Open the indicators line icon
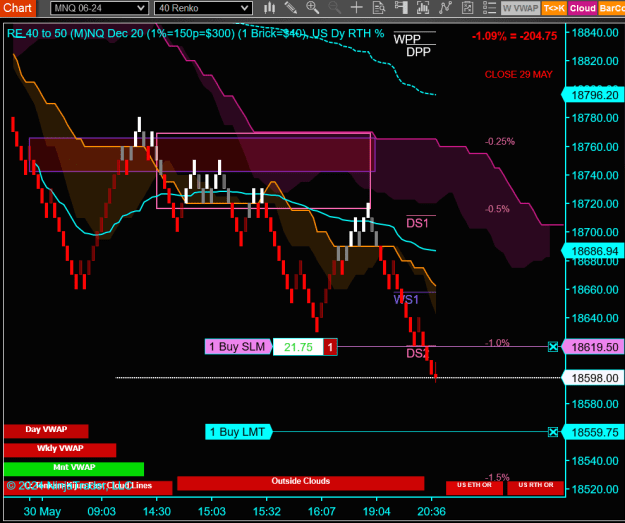Screen dimensions: 625x523 [445, 8]
